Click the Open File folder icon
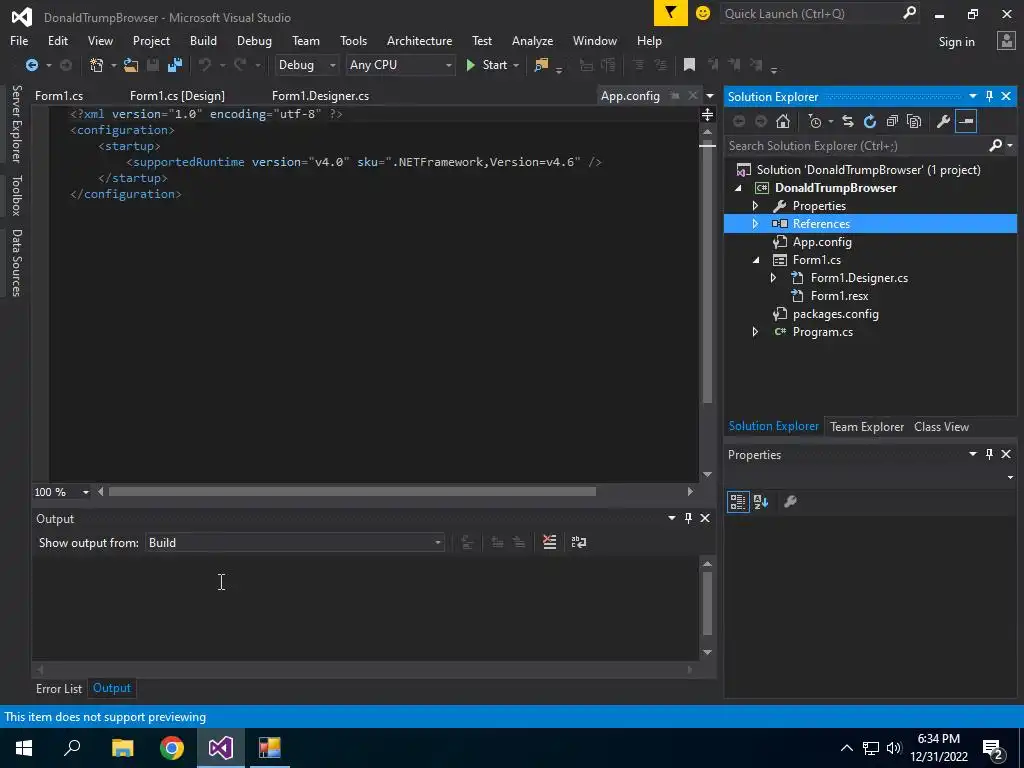This screenshot has height=768, width=1024. (131, 65)
